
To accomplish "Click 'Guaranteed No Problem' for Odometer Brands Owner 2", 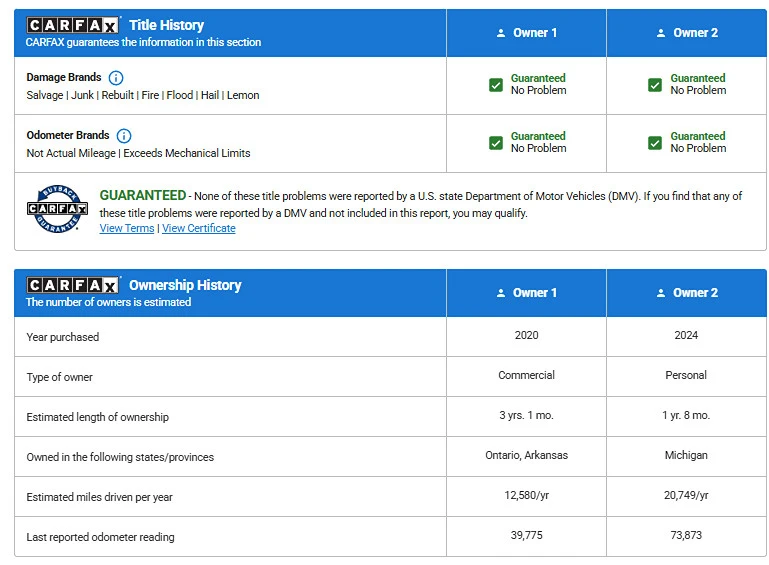I will 698,142.
